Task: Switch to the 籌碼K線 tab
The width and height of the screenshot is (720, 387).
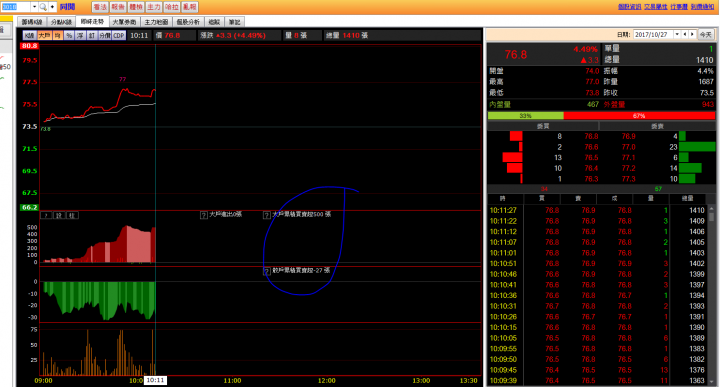Action: (32, 22)
